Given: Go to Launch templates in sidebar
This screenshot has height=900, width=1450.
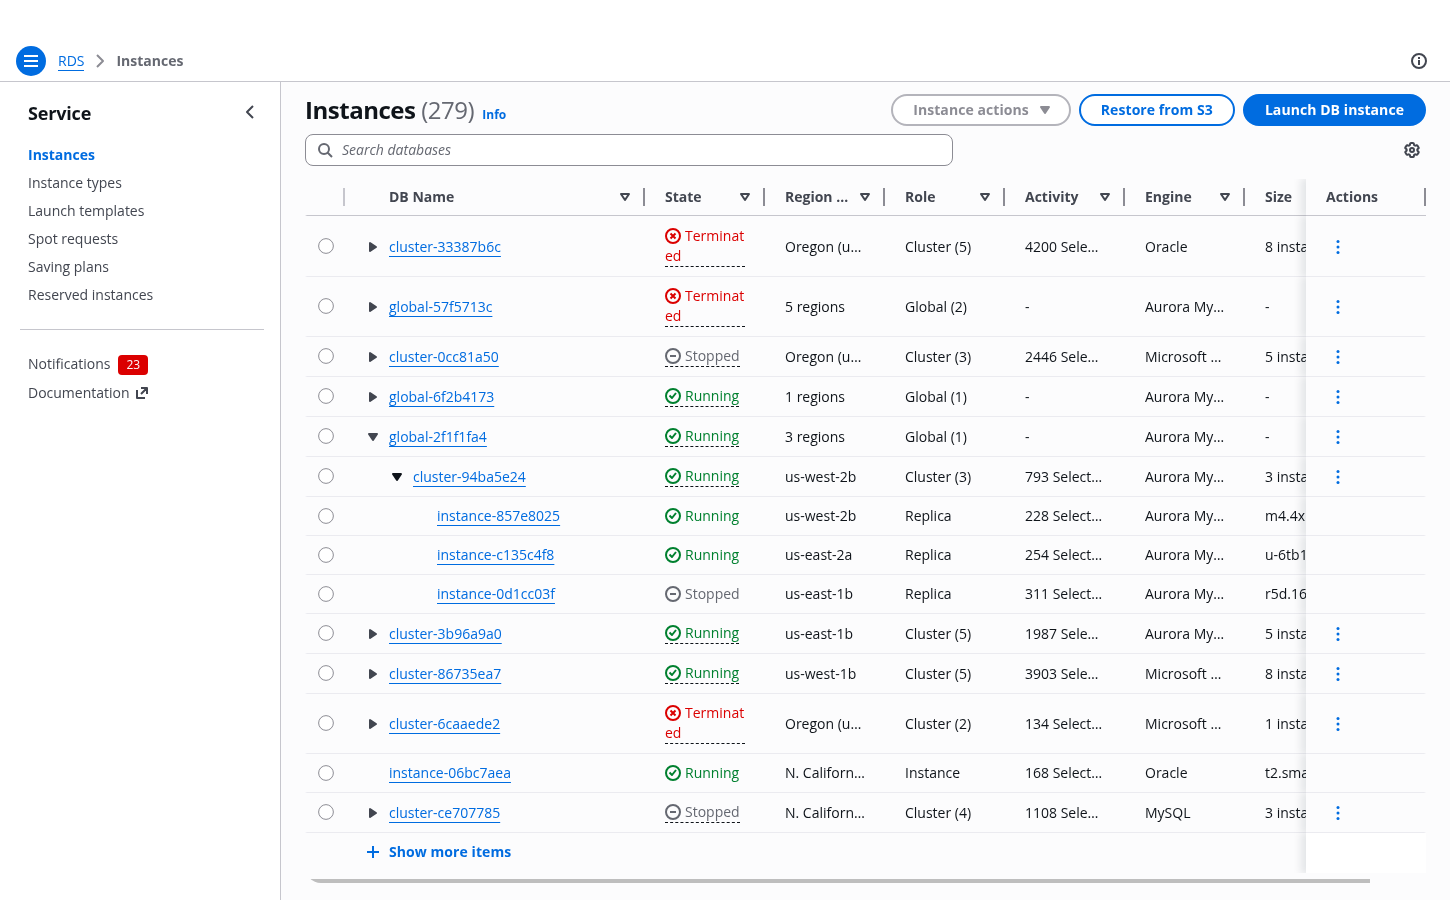Looking at the screenshot, I should click(x=86, y=211).
